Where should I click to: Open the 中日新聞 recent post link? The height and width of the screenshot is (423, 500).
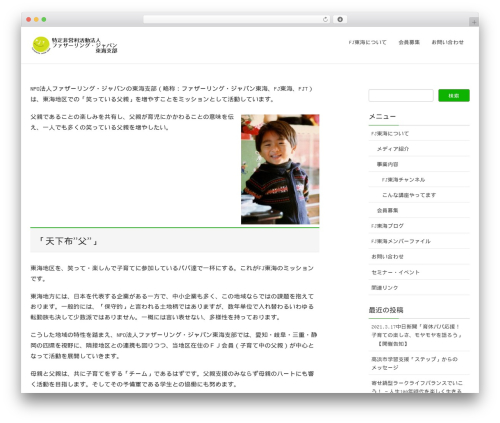click(417, 335)
